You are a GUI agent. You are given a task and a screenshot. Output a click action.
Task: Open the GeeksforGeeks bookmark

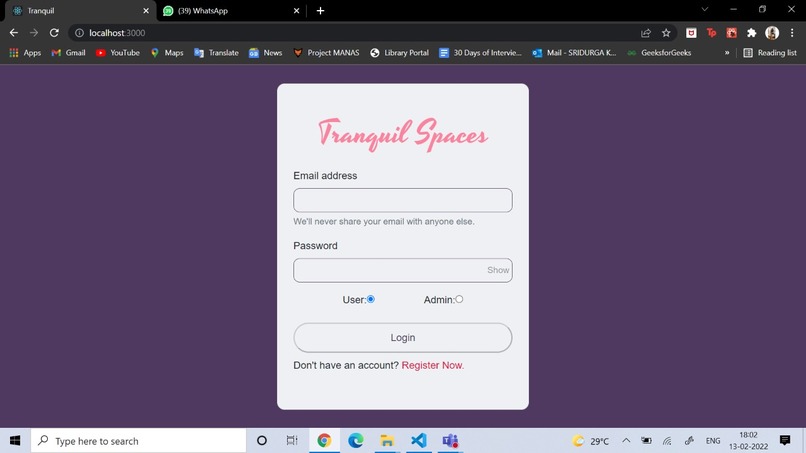pyautogui.click(x=660, y=52)
